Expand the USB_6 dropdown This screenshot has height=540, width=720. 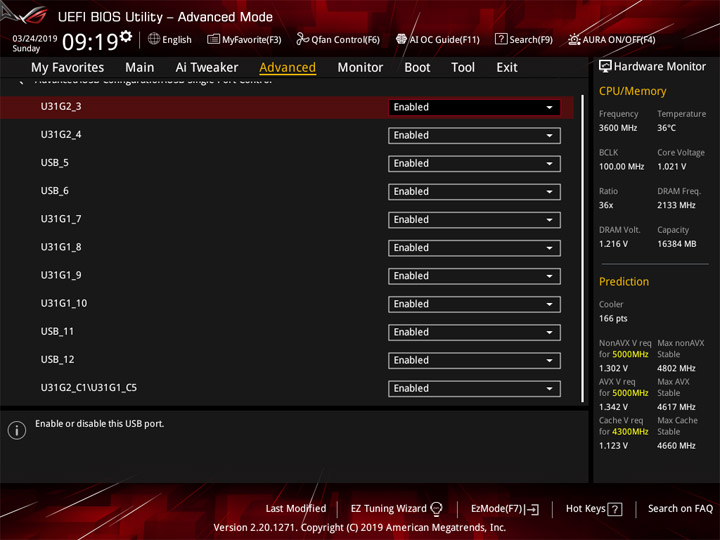(474, 191)
